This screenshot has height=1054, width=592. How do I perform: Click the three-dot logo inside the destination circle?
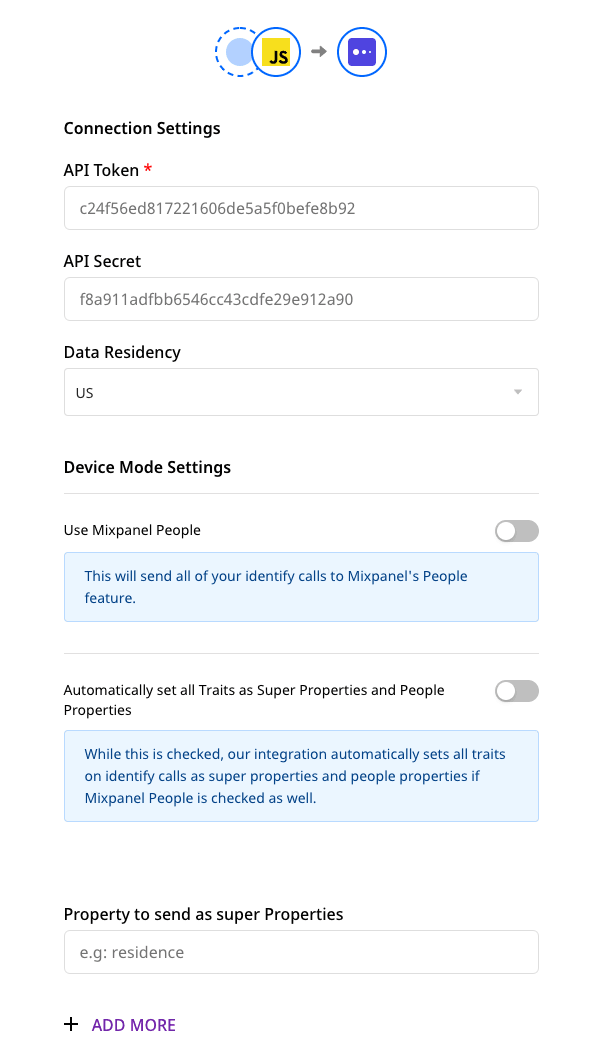coord(361,52)
